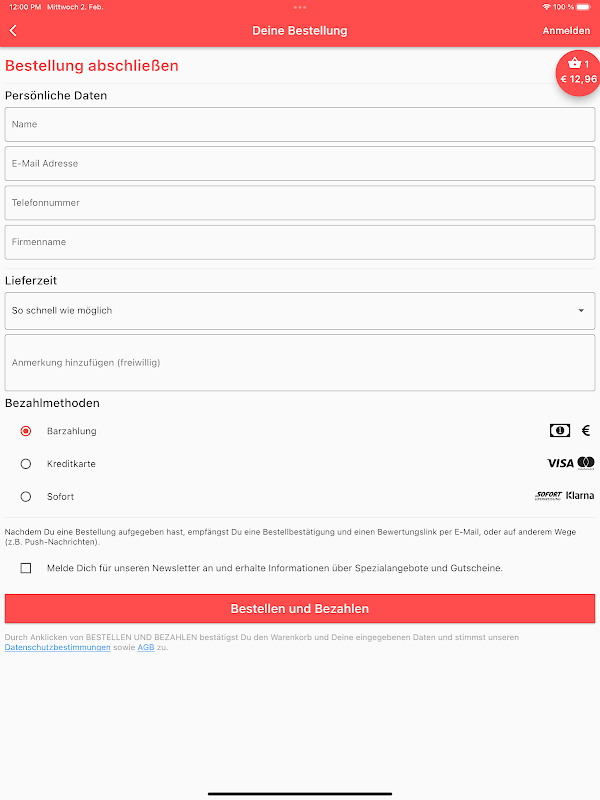
Task: Click the Mastercard logo icon
Action: [x=586, y=463]
